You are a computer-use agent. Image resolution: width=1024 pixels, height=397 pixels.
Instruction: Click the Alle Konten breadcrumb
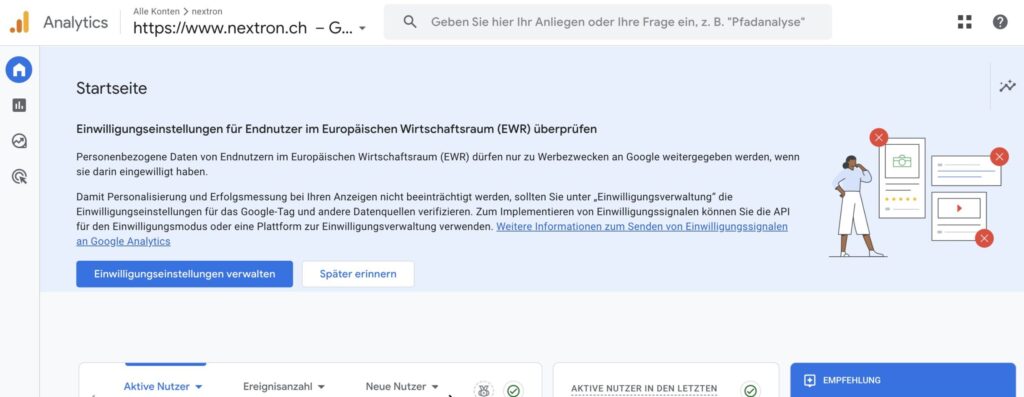pos(156,11)
